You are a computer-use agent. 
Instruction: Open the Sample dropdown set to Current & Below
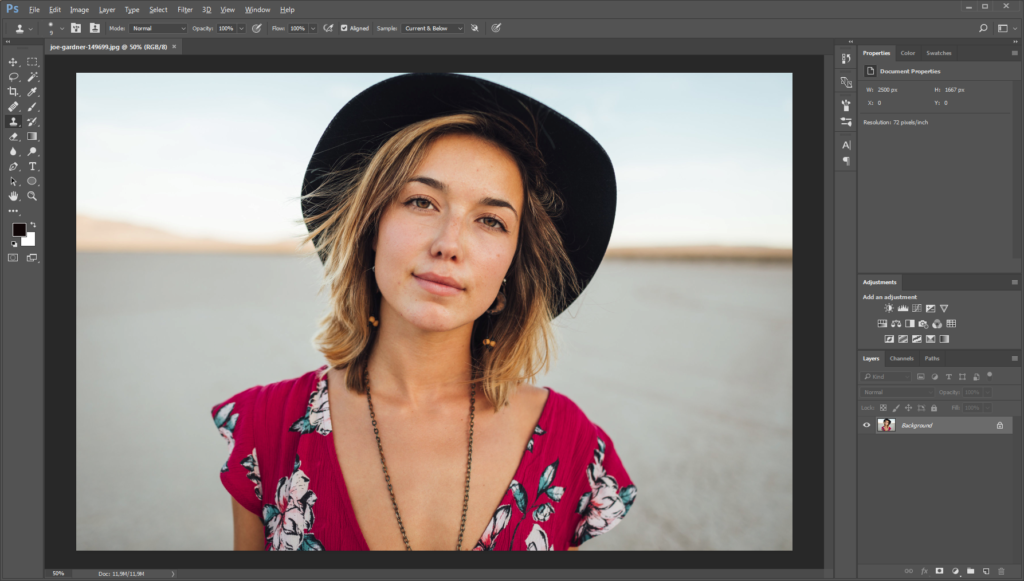[433, 28]
